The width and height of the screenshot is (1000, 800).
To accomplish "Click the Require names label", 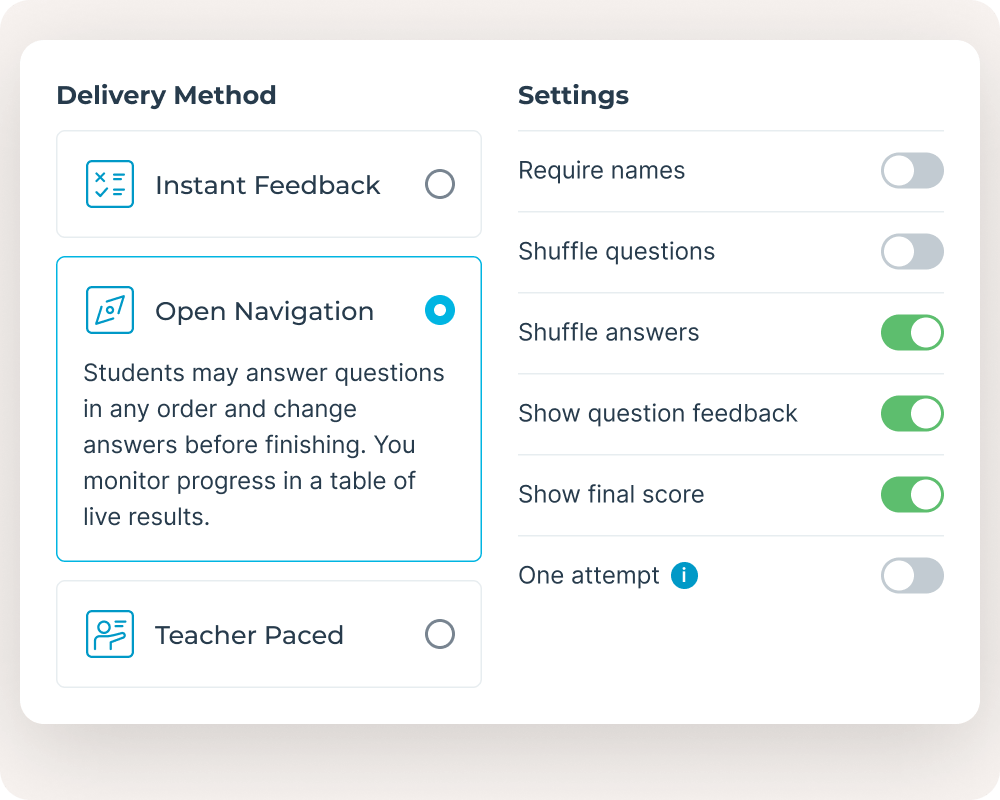I will (x=601, y=170).
